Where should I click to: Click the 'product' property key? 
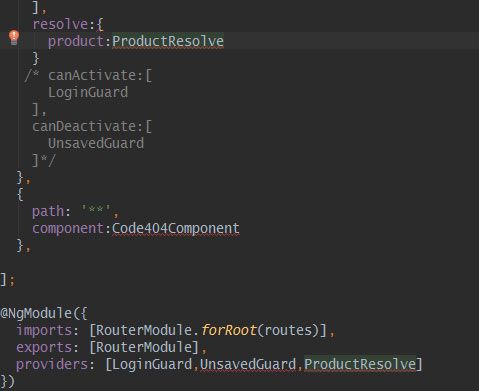(x=76, y=42)
